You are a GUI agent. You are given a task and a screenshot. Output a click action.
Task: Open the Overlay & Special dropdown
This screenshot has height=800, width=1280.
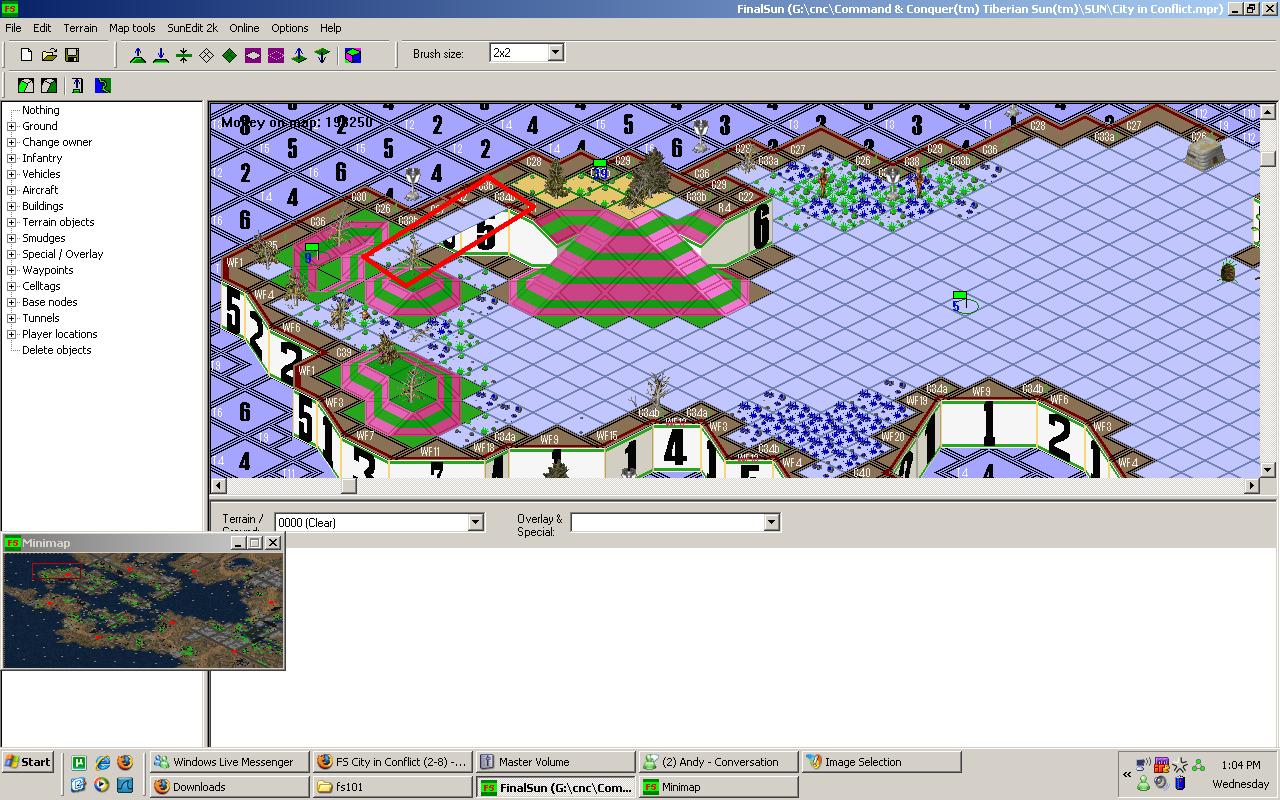(x=771, y=522)
